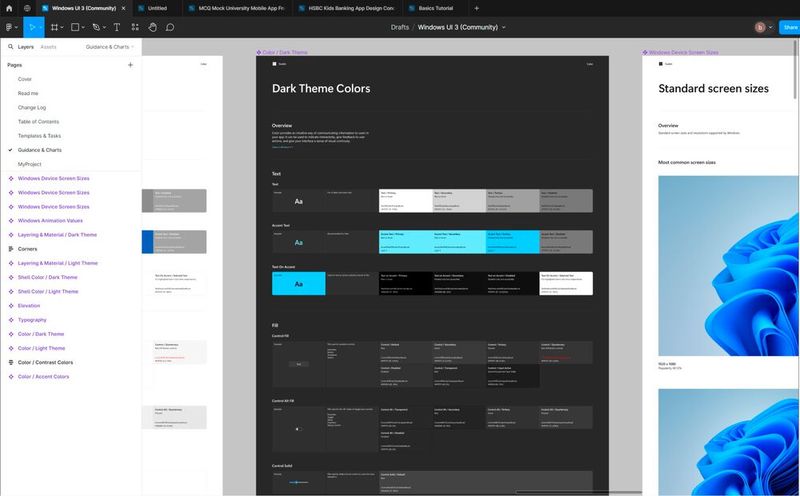Select the Hand tool
Image resolution: width=800 pixels, height=496 pixels.
(x=153, y=27)
